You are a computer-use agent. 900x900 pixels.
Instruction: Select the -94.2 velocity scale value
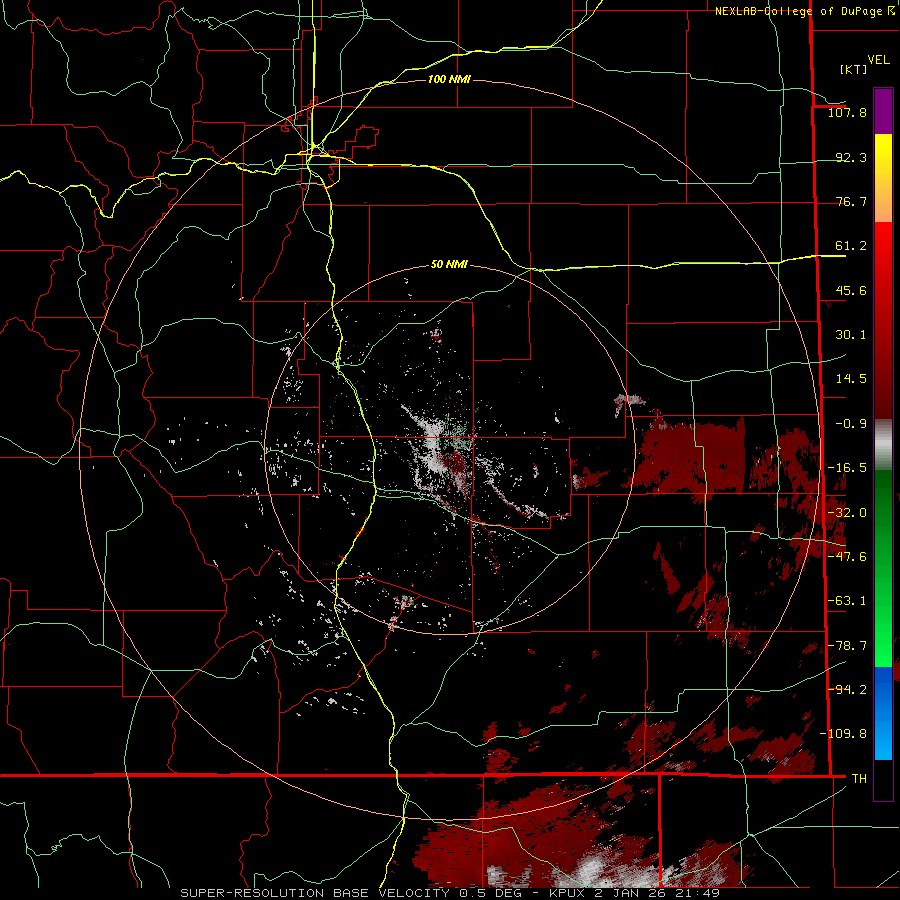(847, 690)
